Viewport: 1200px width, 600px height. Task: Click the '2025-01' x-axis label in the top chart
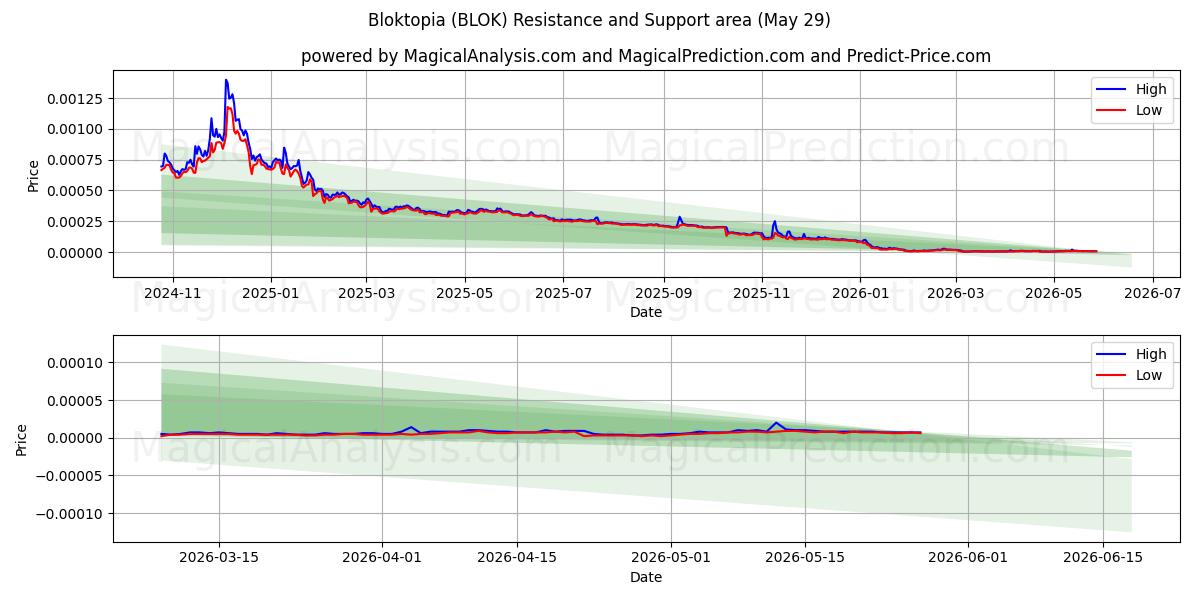click(270, 293)
